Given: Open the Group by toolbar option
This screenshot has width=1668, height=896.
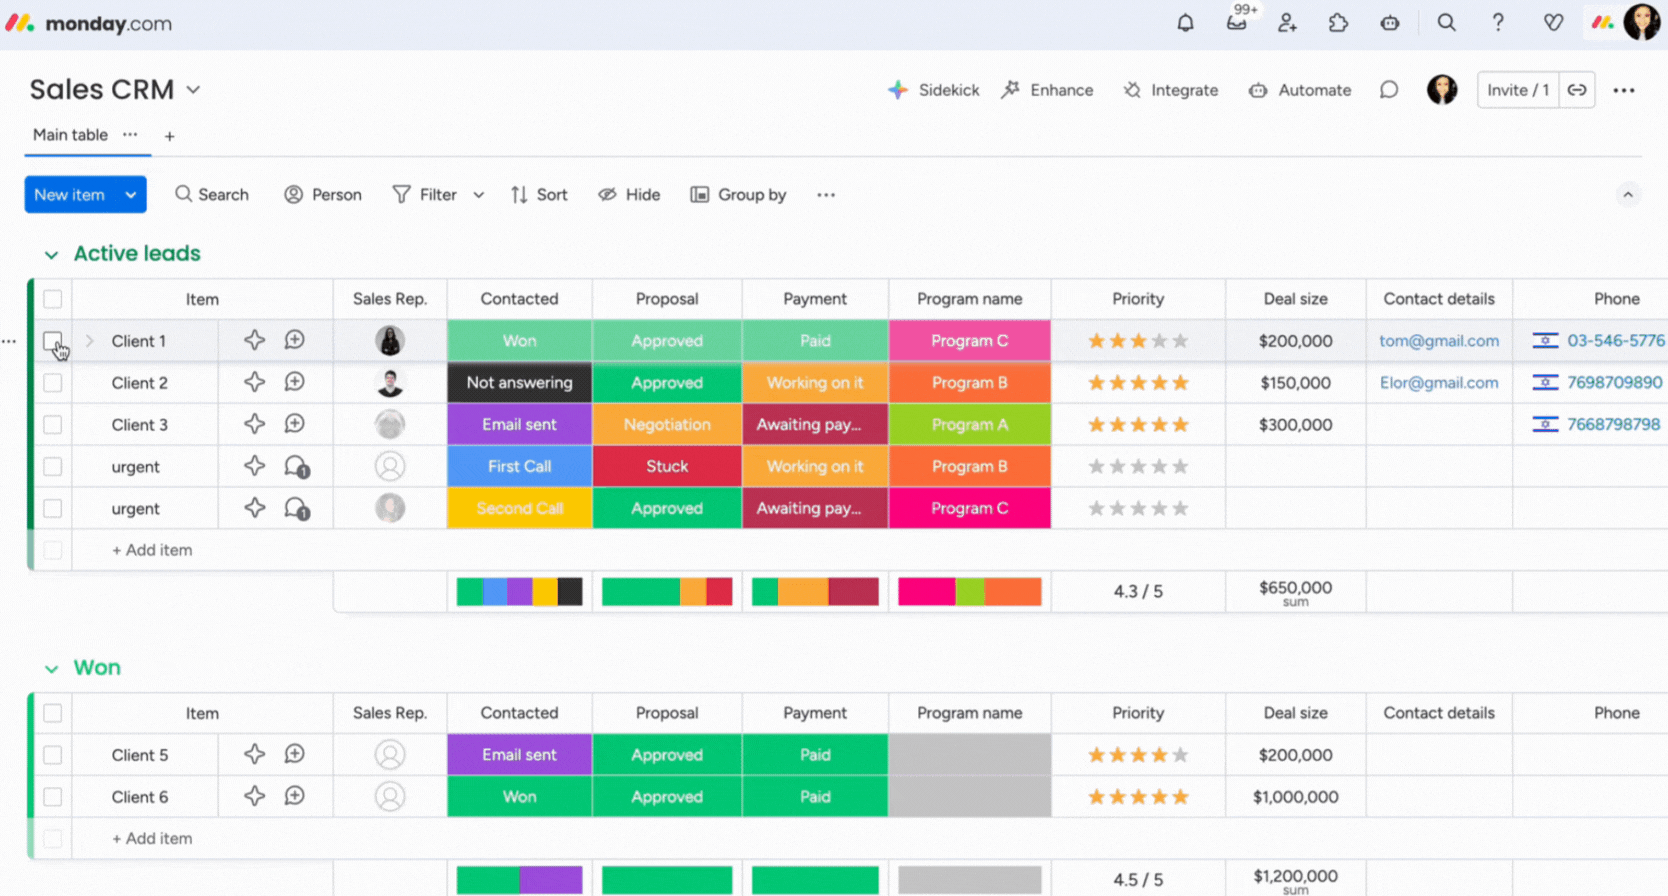Looking at the screenshot, I should point(738,195).
